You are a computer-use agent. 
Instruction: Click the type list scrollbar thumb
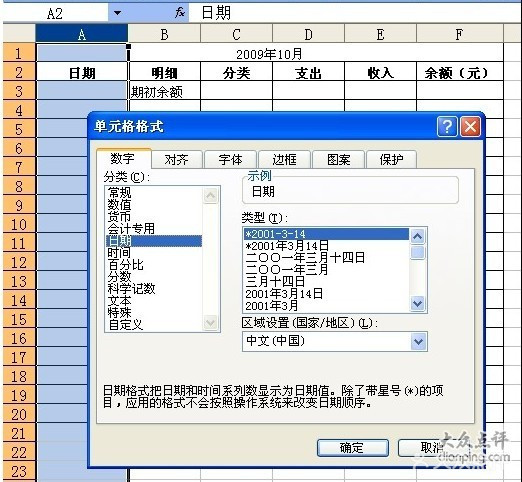pos(418,252)
